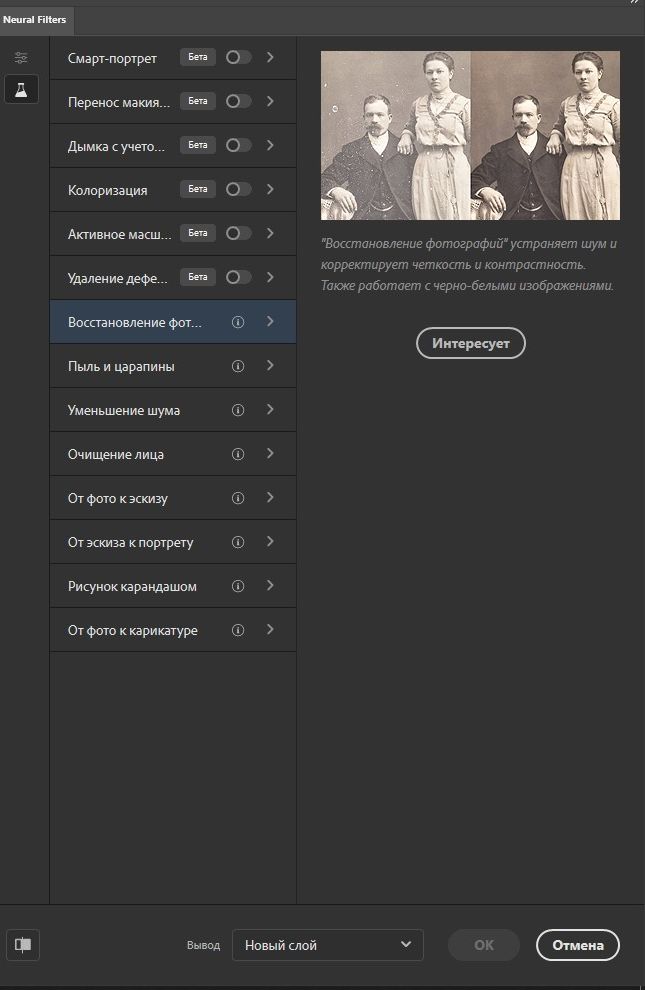Click the Отмена button
Screen dimensions: 645x990
[578, 945]
